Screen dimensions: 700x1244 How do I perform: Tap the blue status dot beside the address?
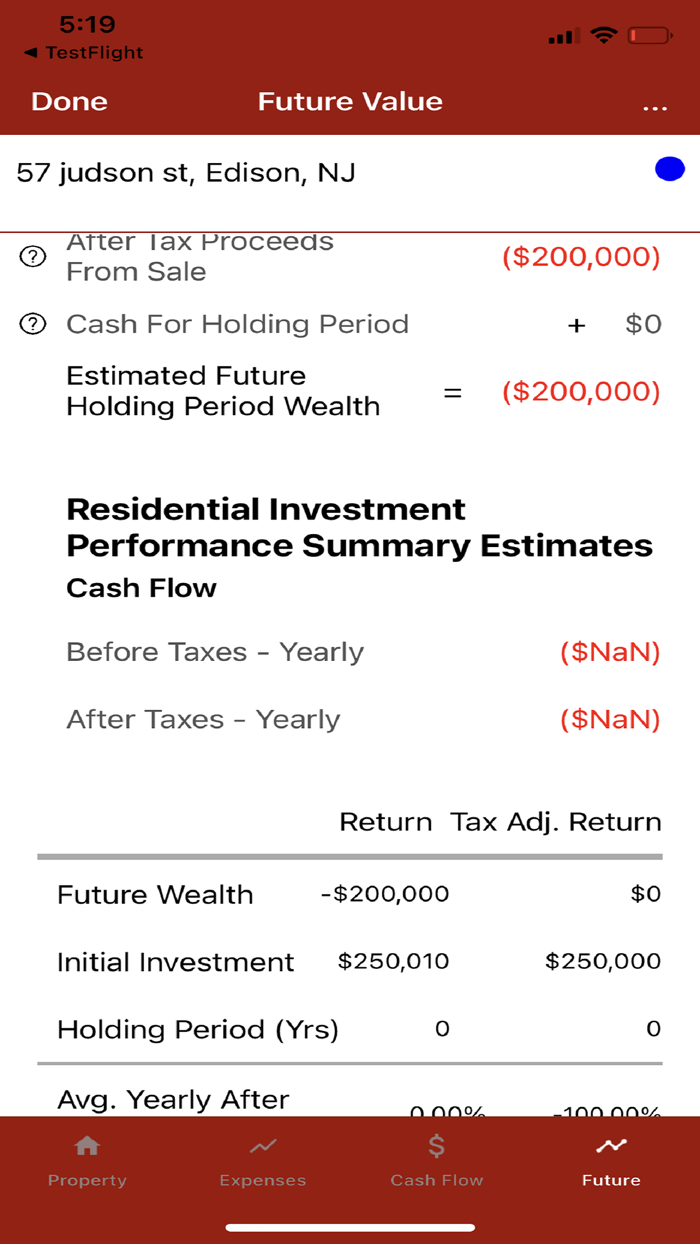click(668, 169)
